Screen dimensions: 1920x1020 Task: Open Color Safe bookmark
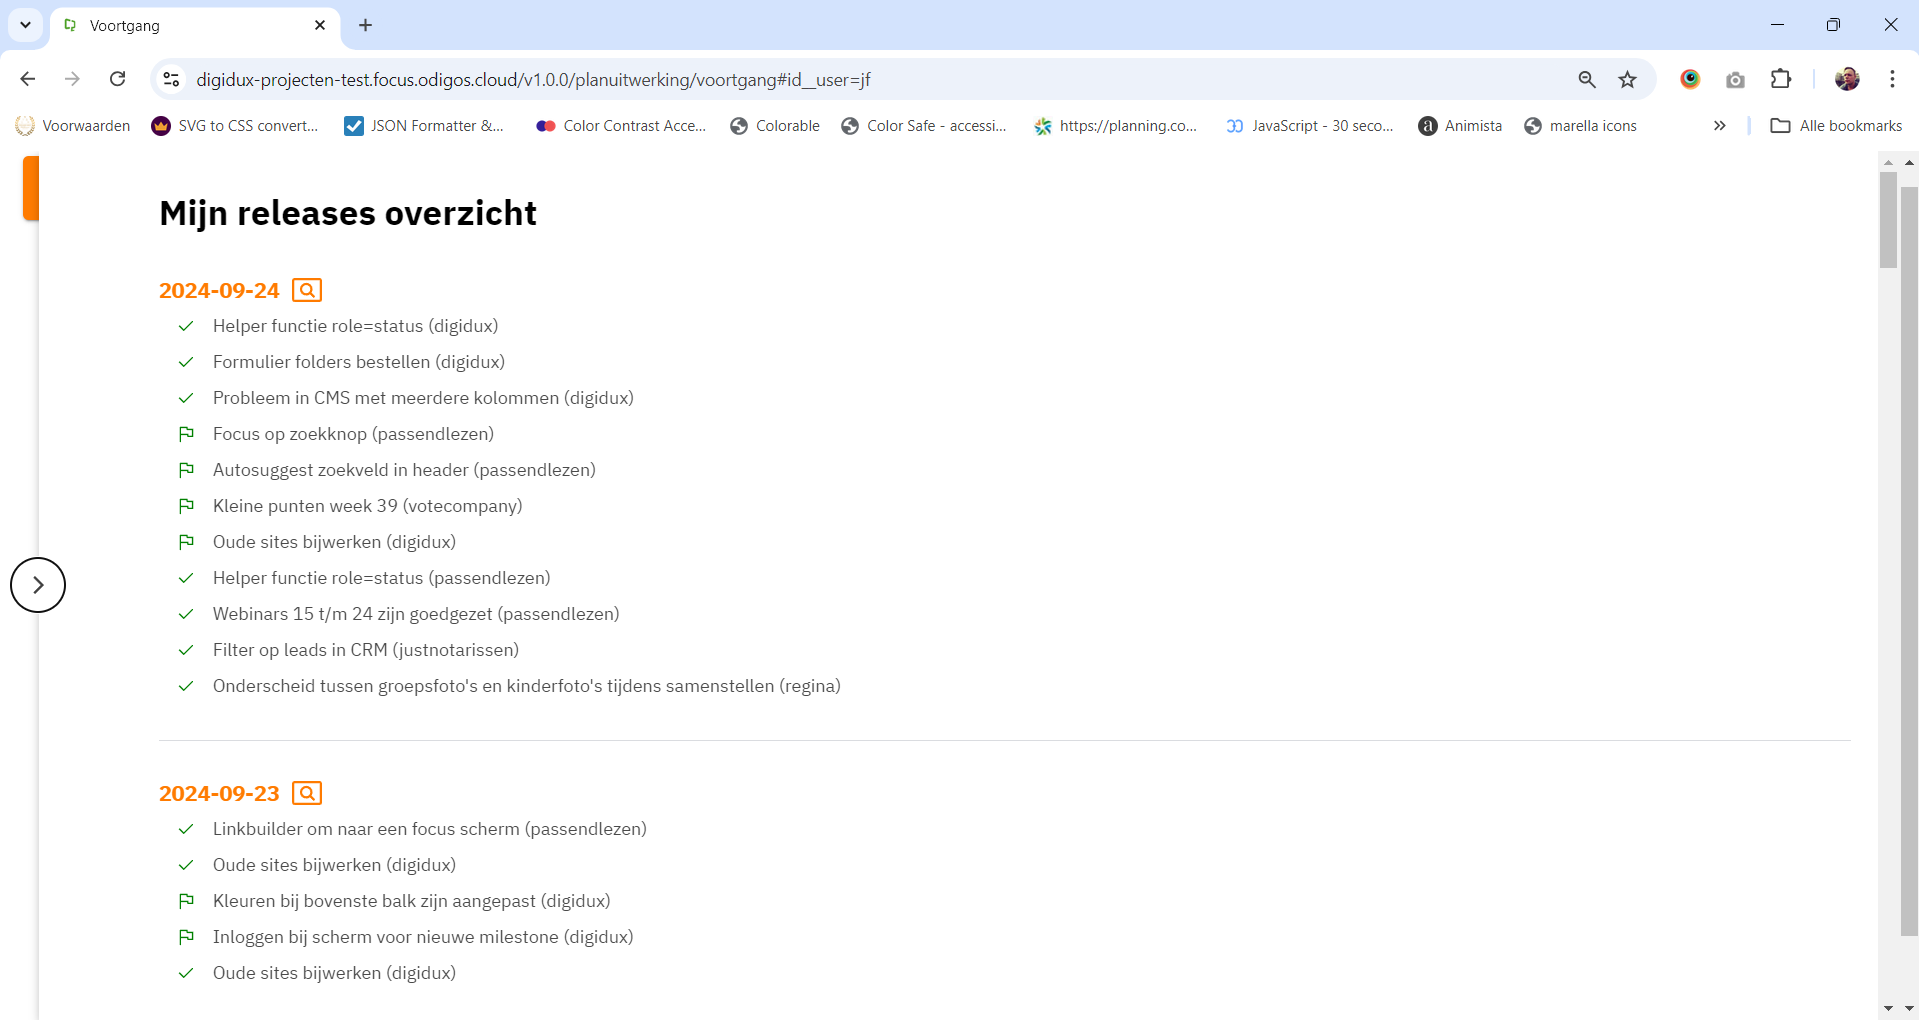(x=924, y=126)
